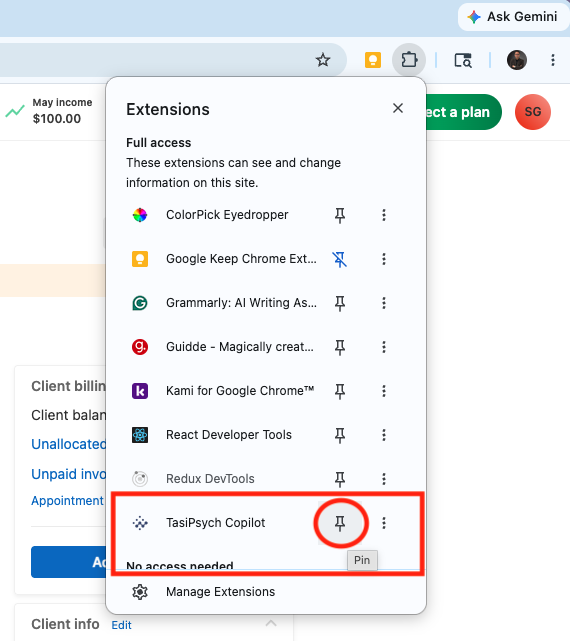The height and width of the screenshot is (641, 570).
Task: Click the Manage Extensions gear icon
Action: (140, 592)
